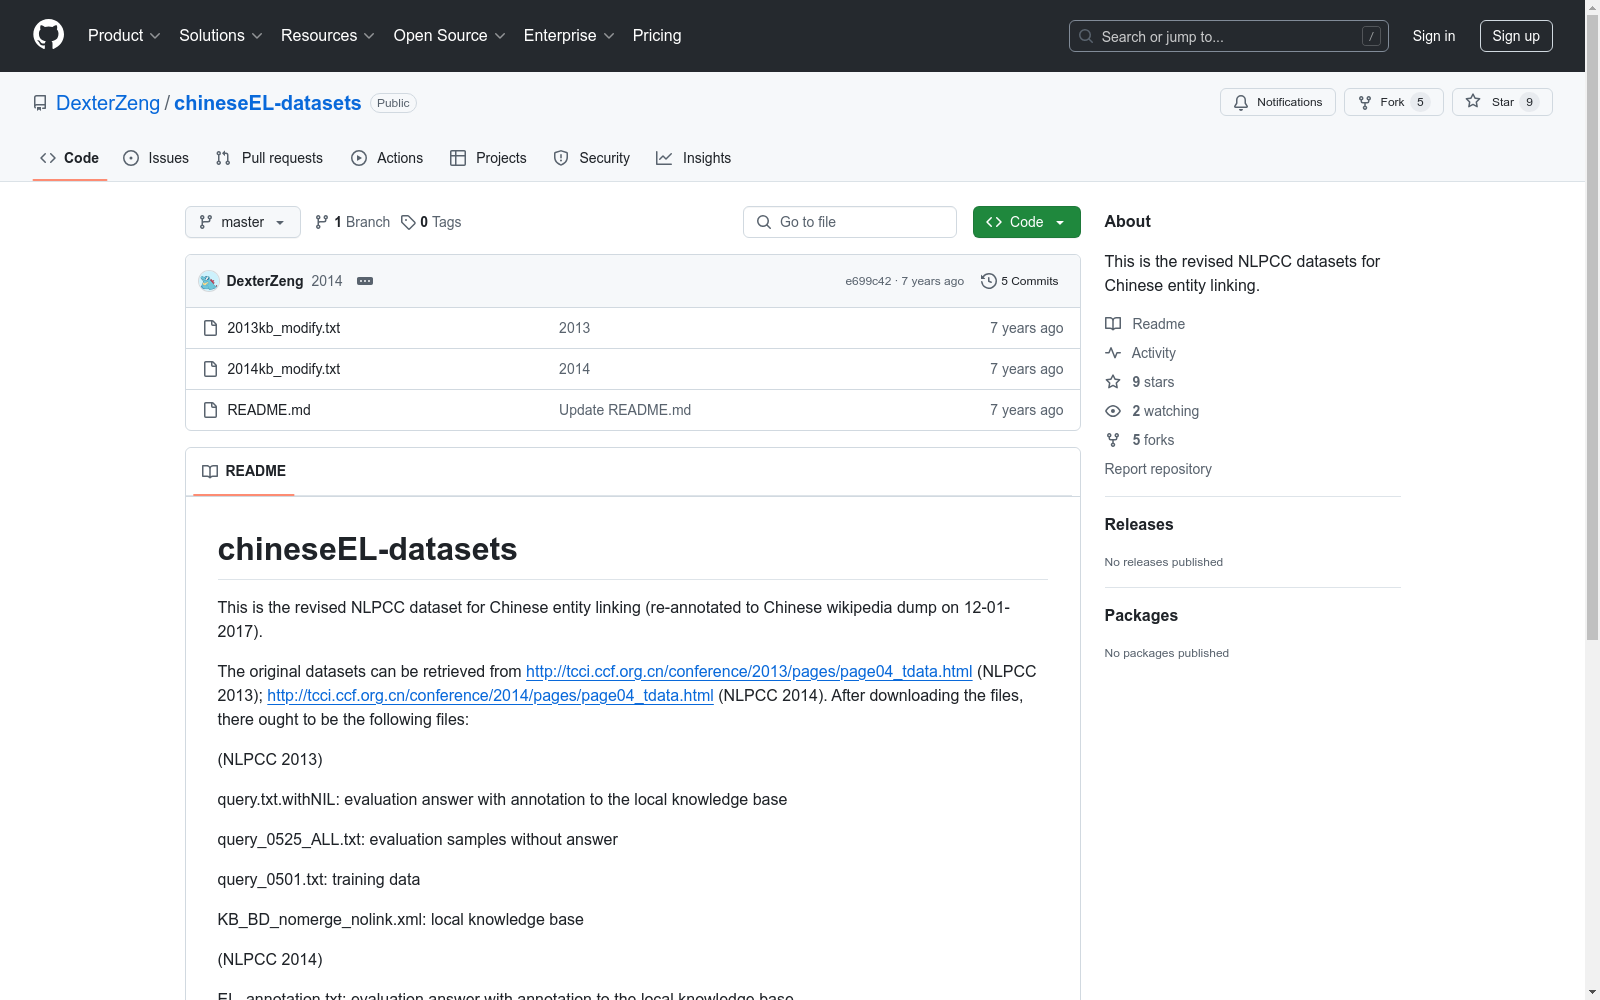Go to the Security tab
1600x1000 pixels.
coord(592,158)
